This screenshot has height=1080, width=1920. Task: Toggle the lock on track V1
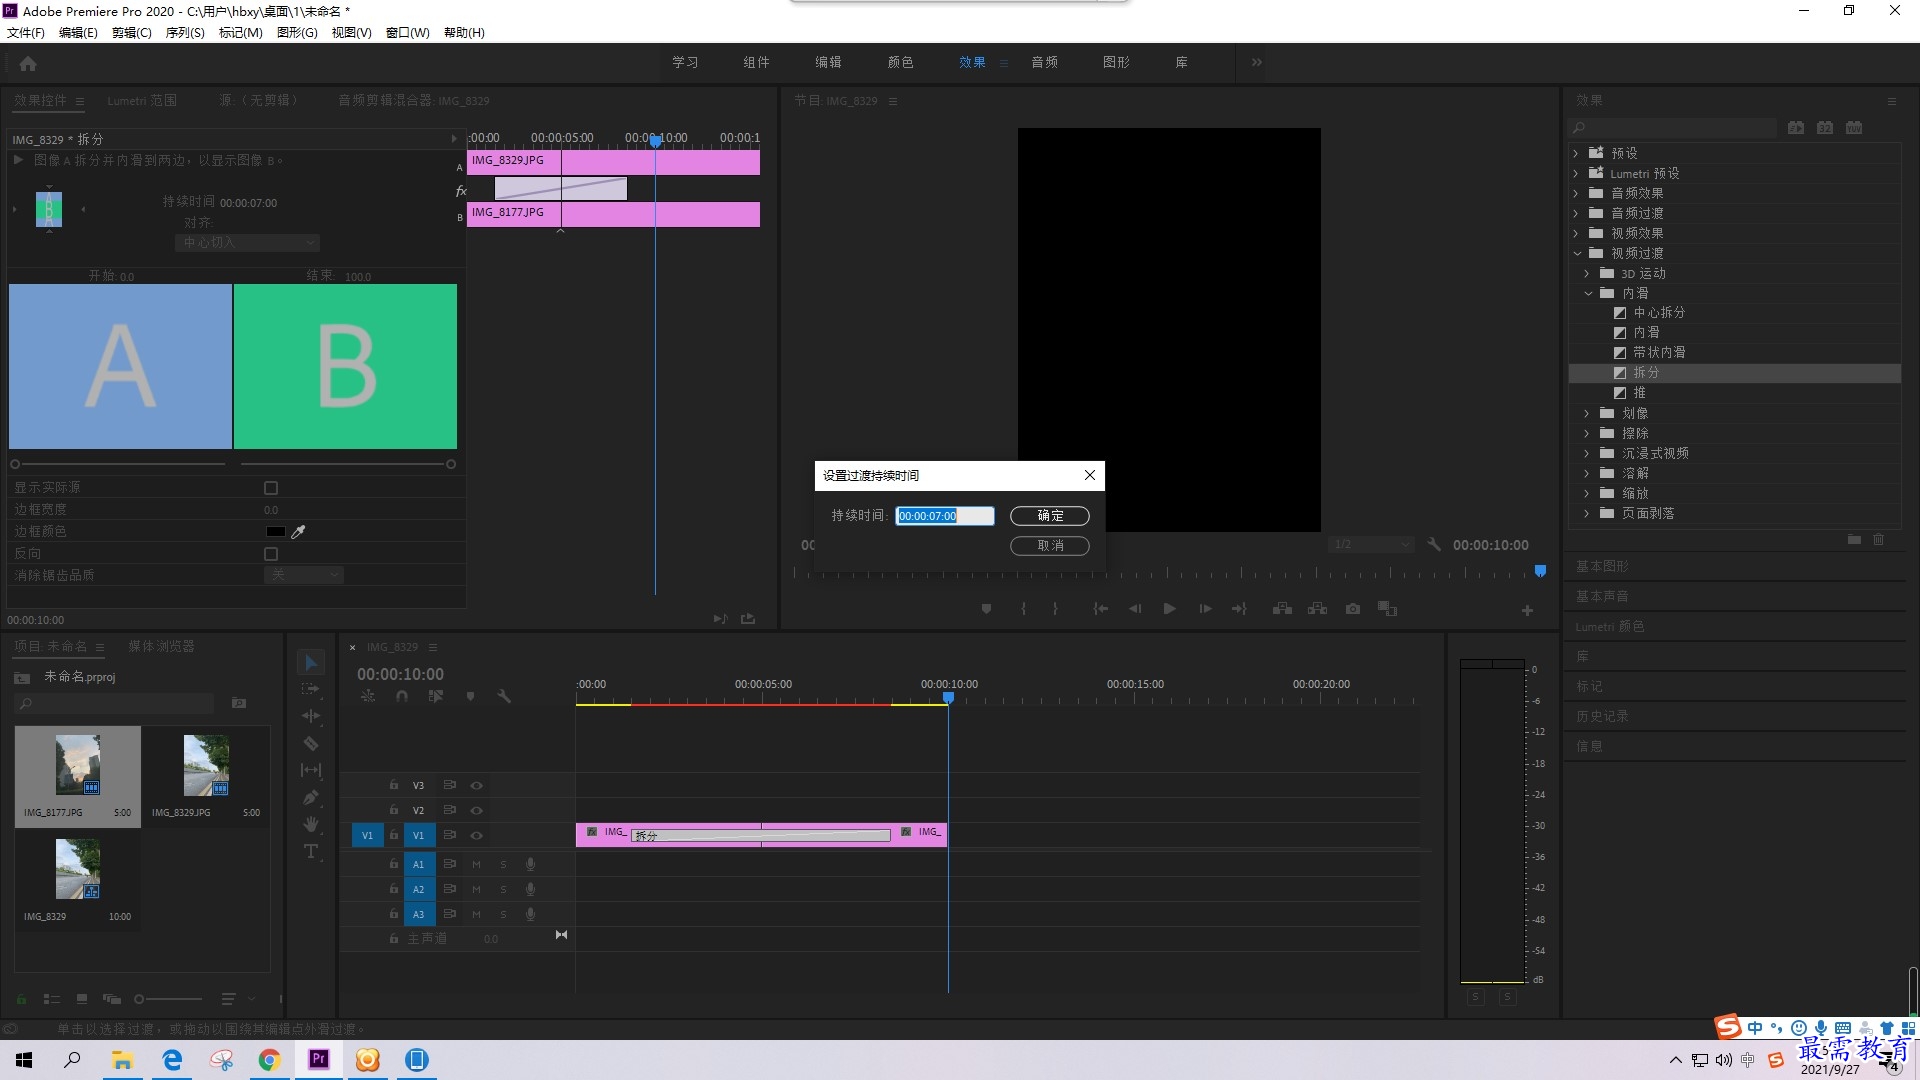click(394, 835)
